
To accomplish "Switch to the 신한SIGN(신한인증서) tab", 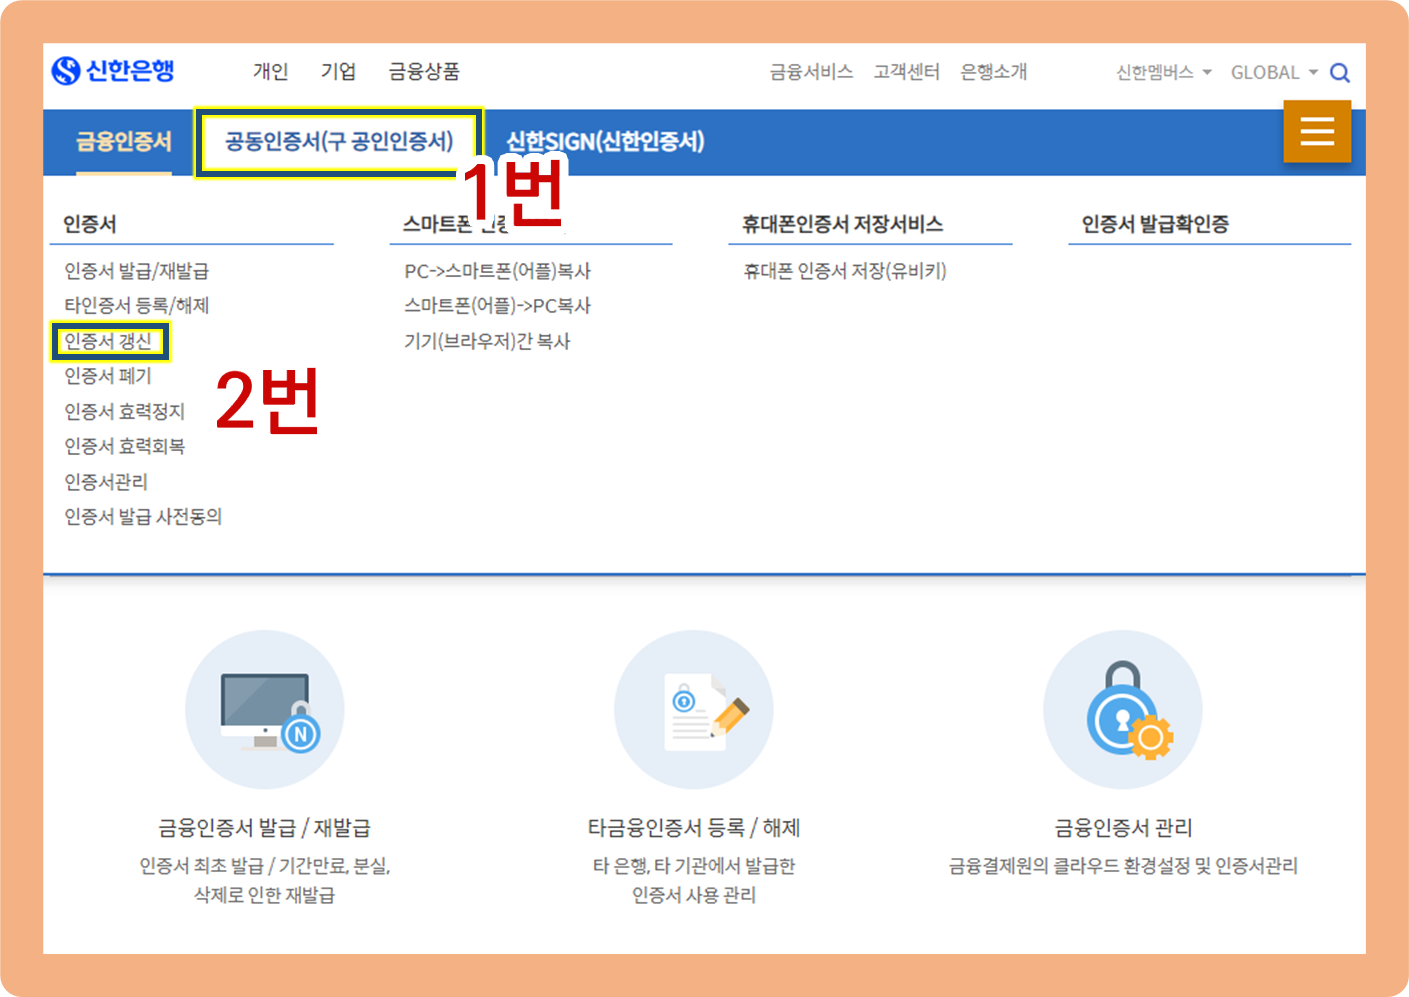I will coord(605,142).
